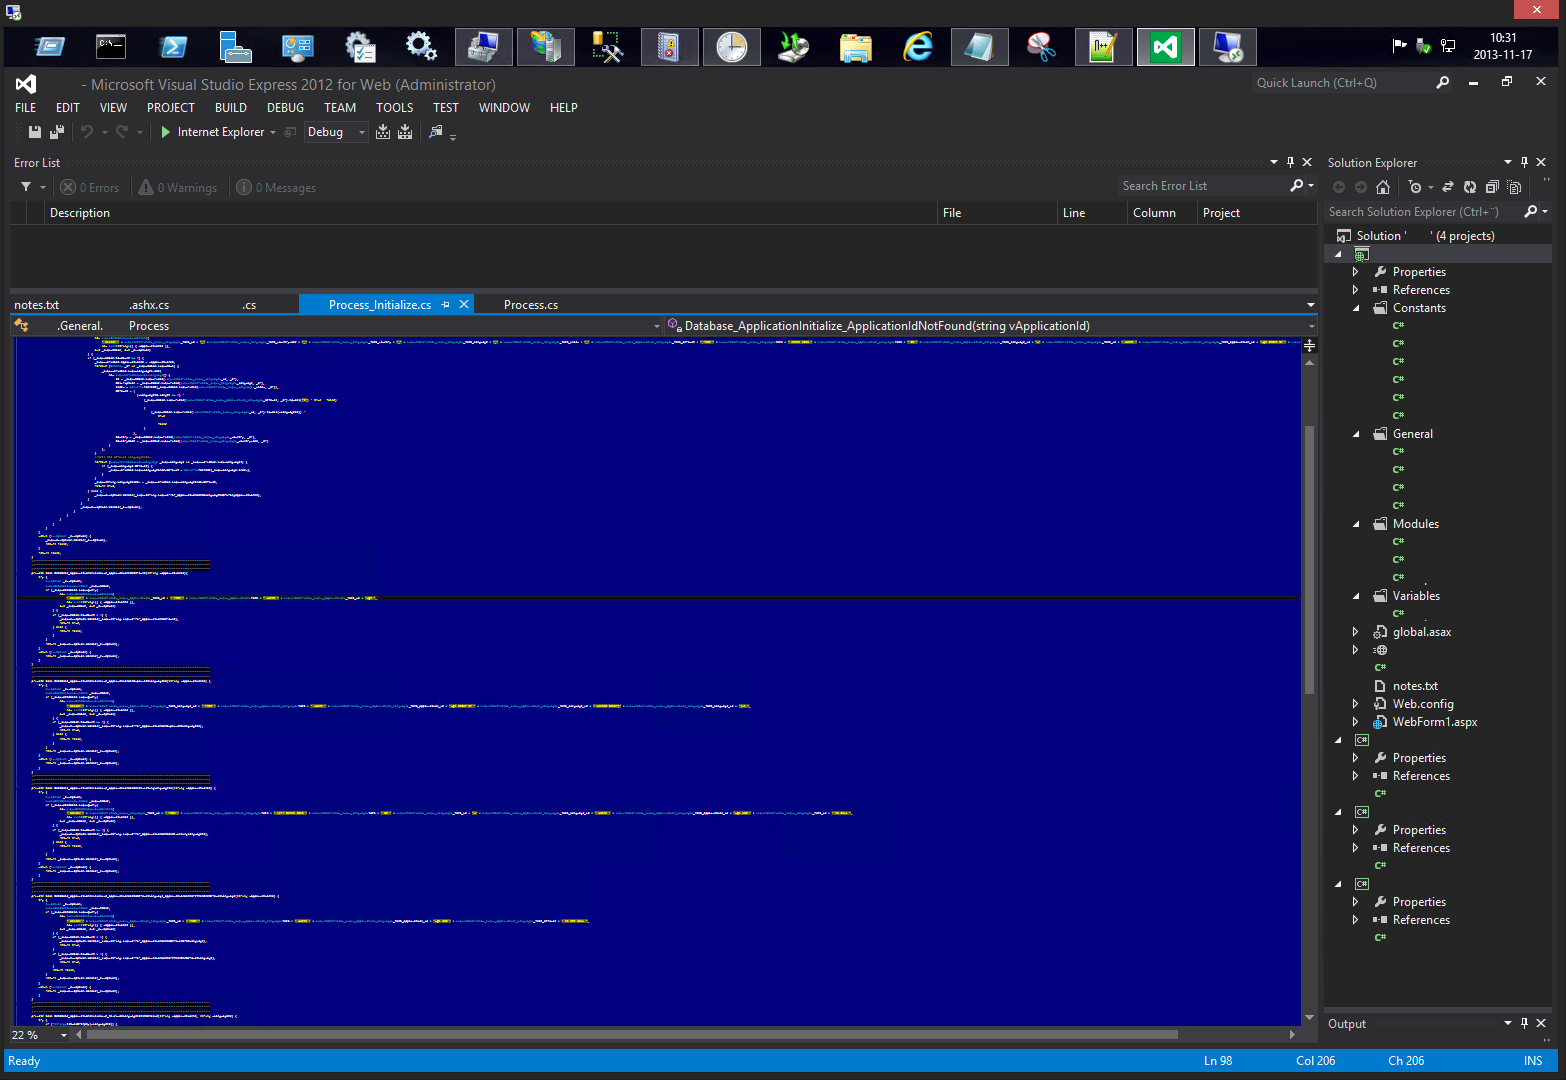Click the Internet Explorer start button label
Screen dimensions: 1566x1080
[x=221, y=132]
